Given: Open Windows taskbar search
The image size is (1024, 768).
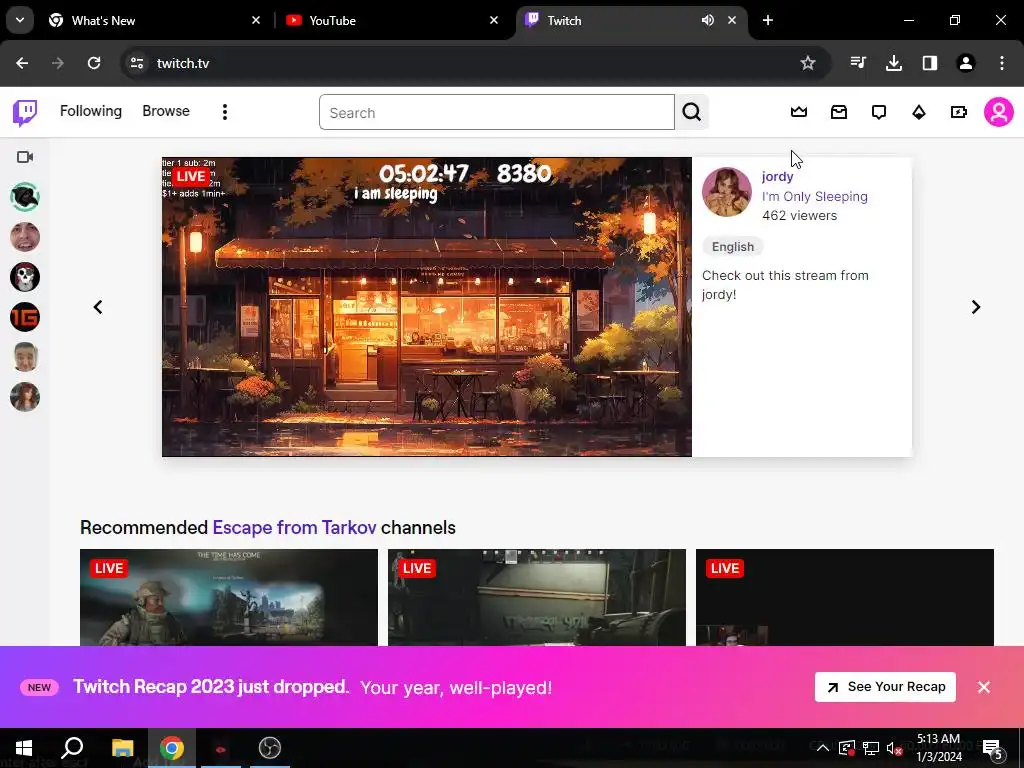Looking at the screenshot, I should coord(72,748).
